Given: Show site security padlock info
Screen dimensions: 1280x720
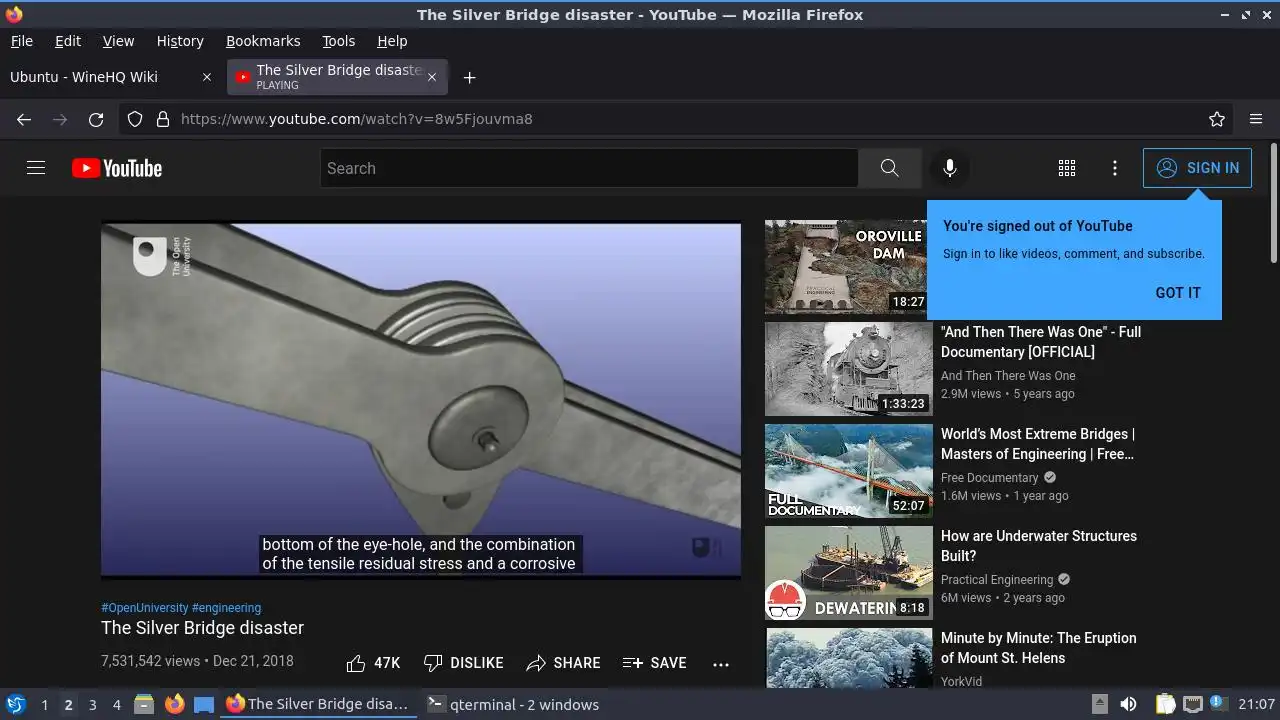Looking at the screenshot, I should pos(163,119).
